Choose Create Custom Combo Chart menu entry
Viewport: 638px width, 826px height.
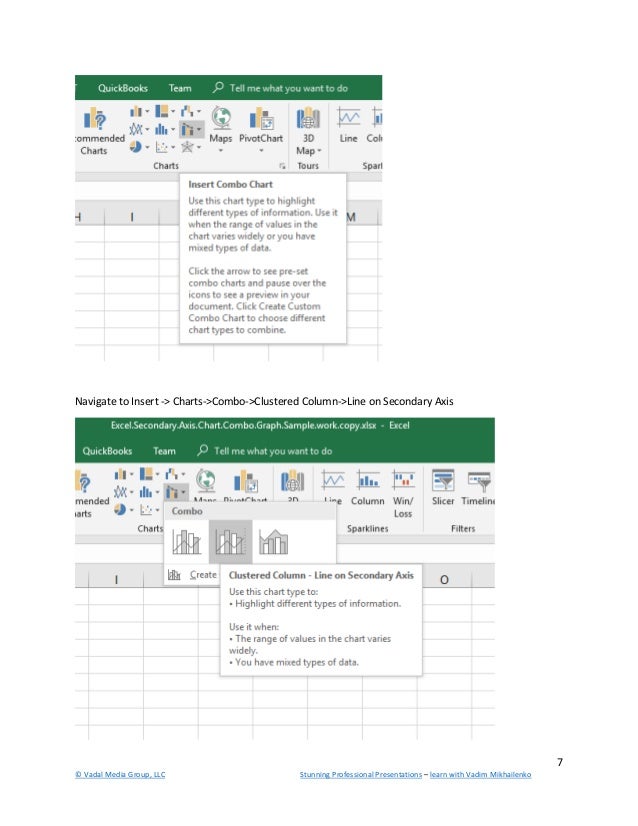192,575
